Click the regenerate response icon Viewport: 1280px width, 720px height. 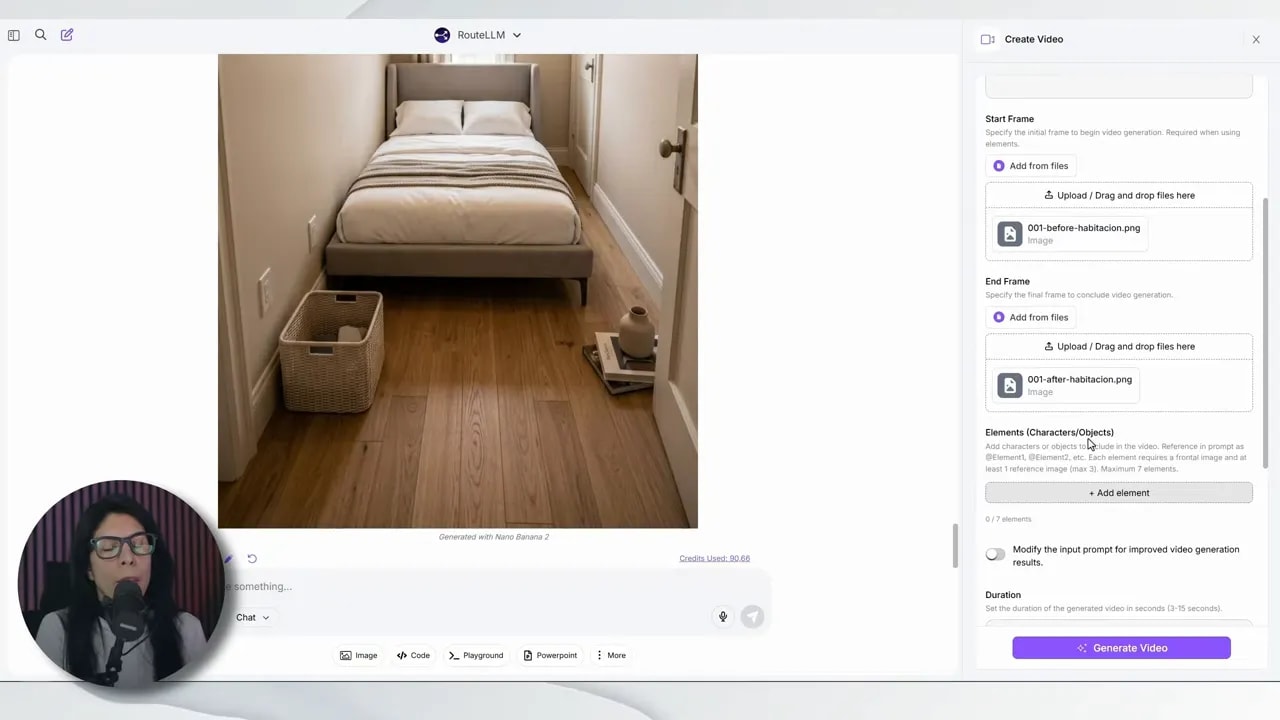[252, 559]
